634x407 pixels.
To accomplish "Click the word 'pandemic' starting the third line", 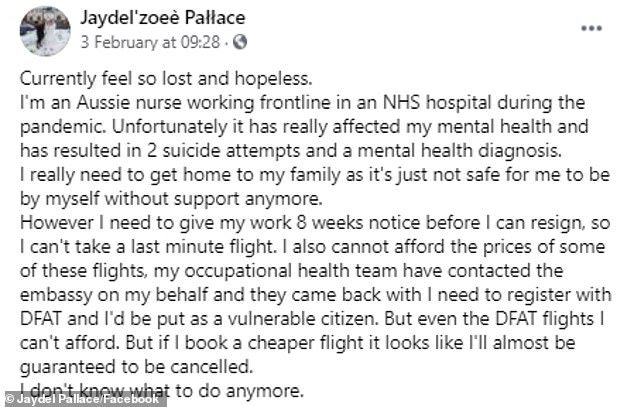I will 63,128.
